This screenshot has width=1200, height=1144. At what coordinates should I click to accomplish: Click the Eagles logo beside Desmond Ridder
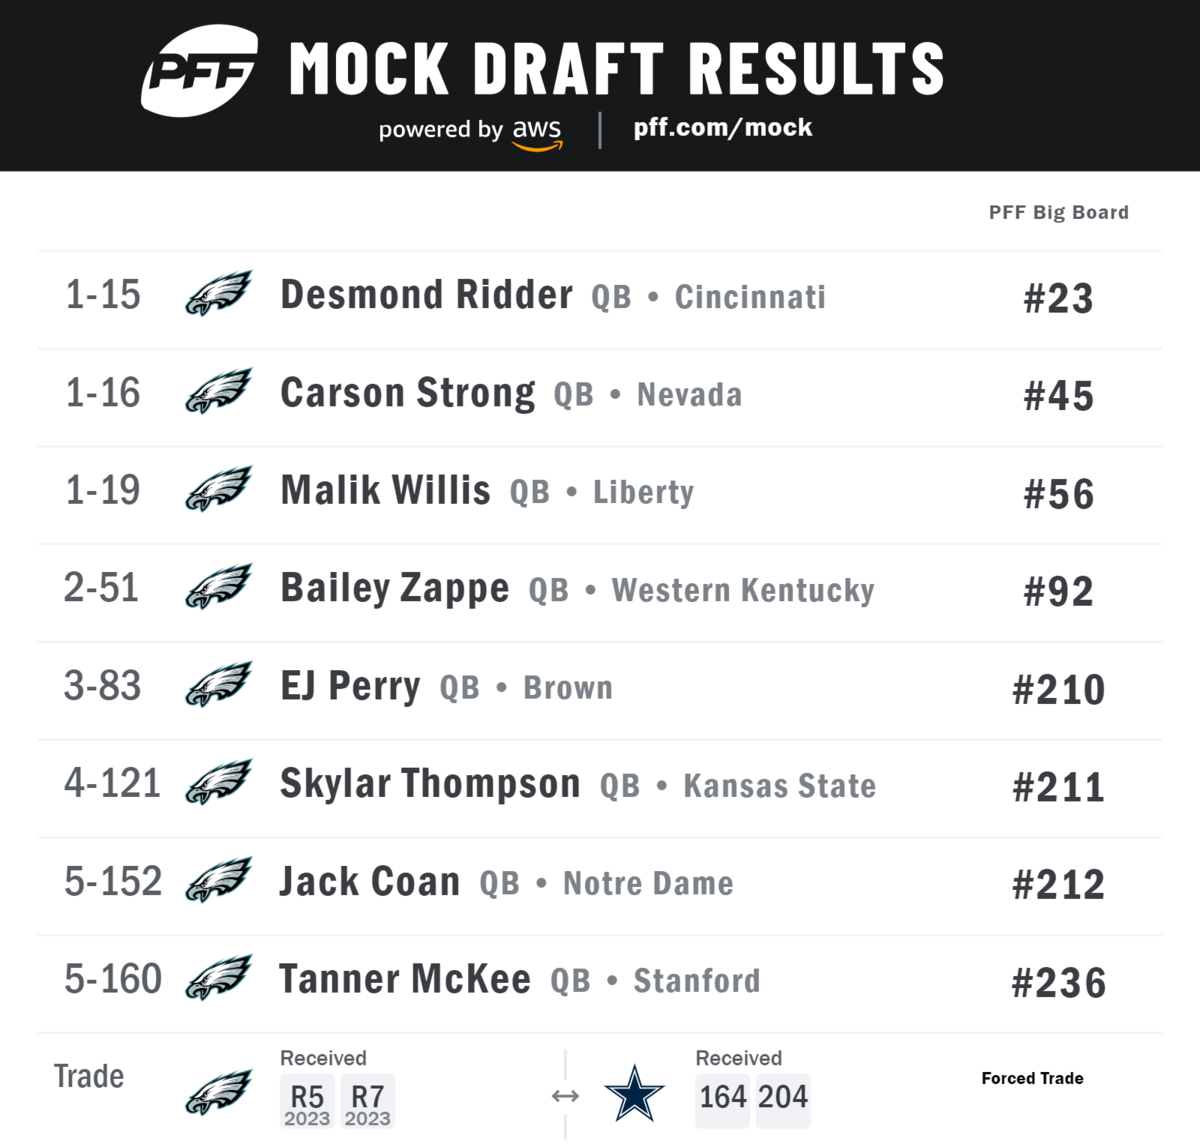click(x=219, y=294)
